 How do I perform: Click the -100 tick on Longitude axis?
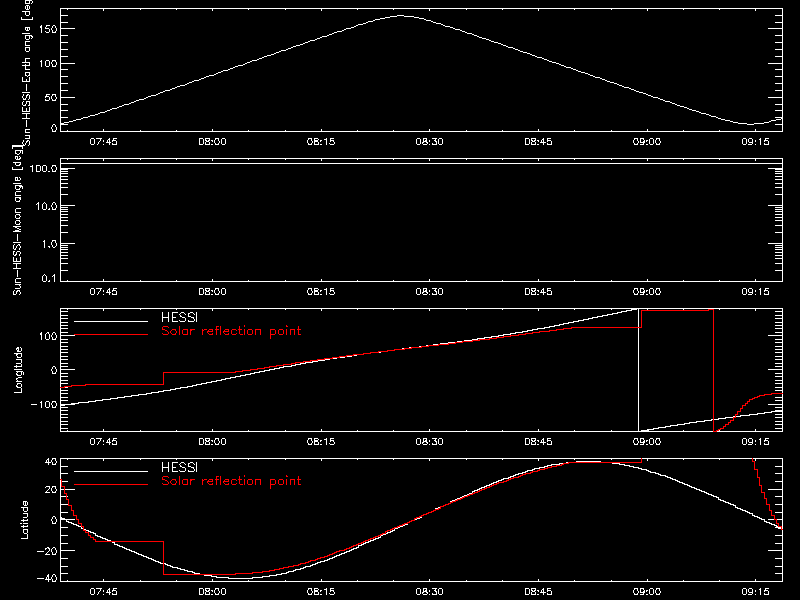tap(44, 404)
